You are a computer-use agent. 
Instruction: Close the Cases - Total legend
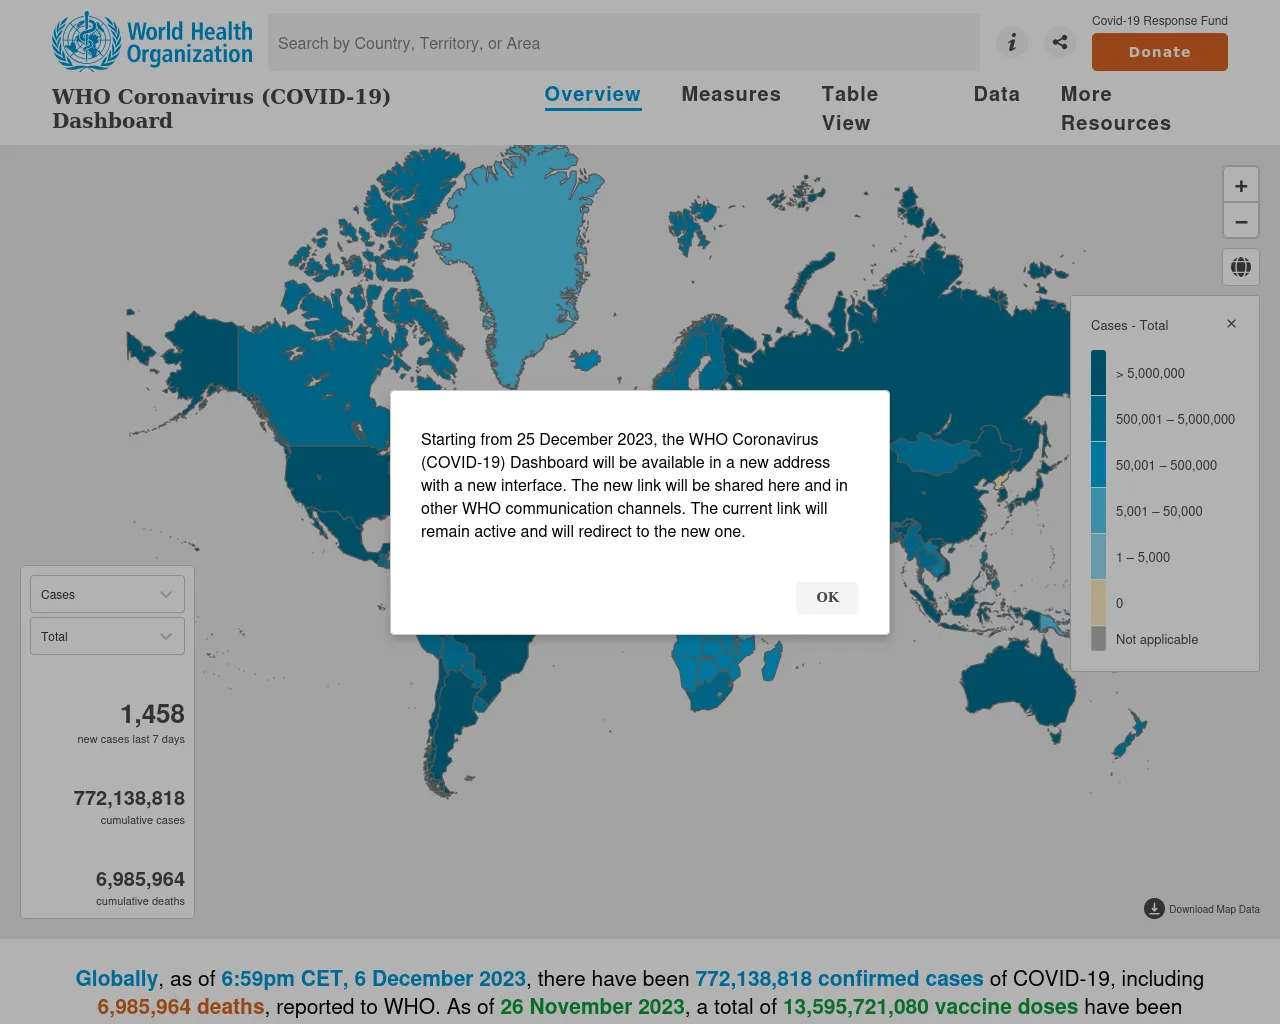(x=1231, y=324)
